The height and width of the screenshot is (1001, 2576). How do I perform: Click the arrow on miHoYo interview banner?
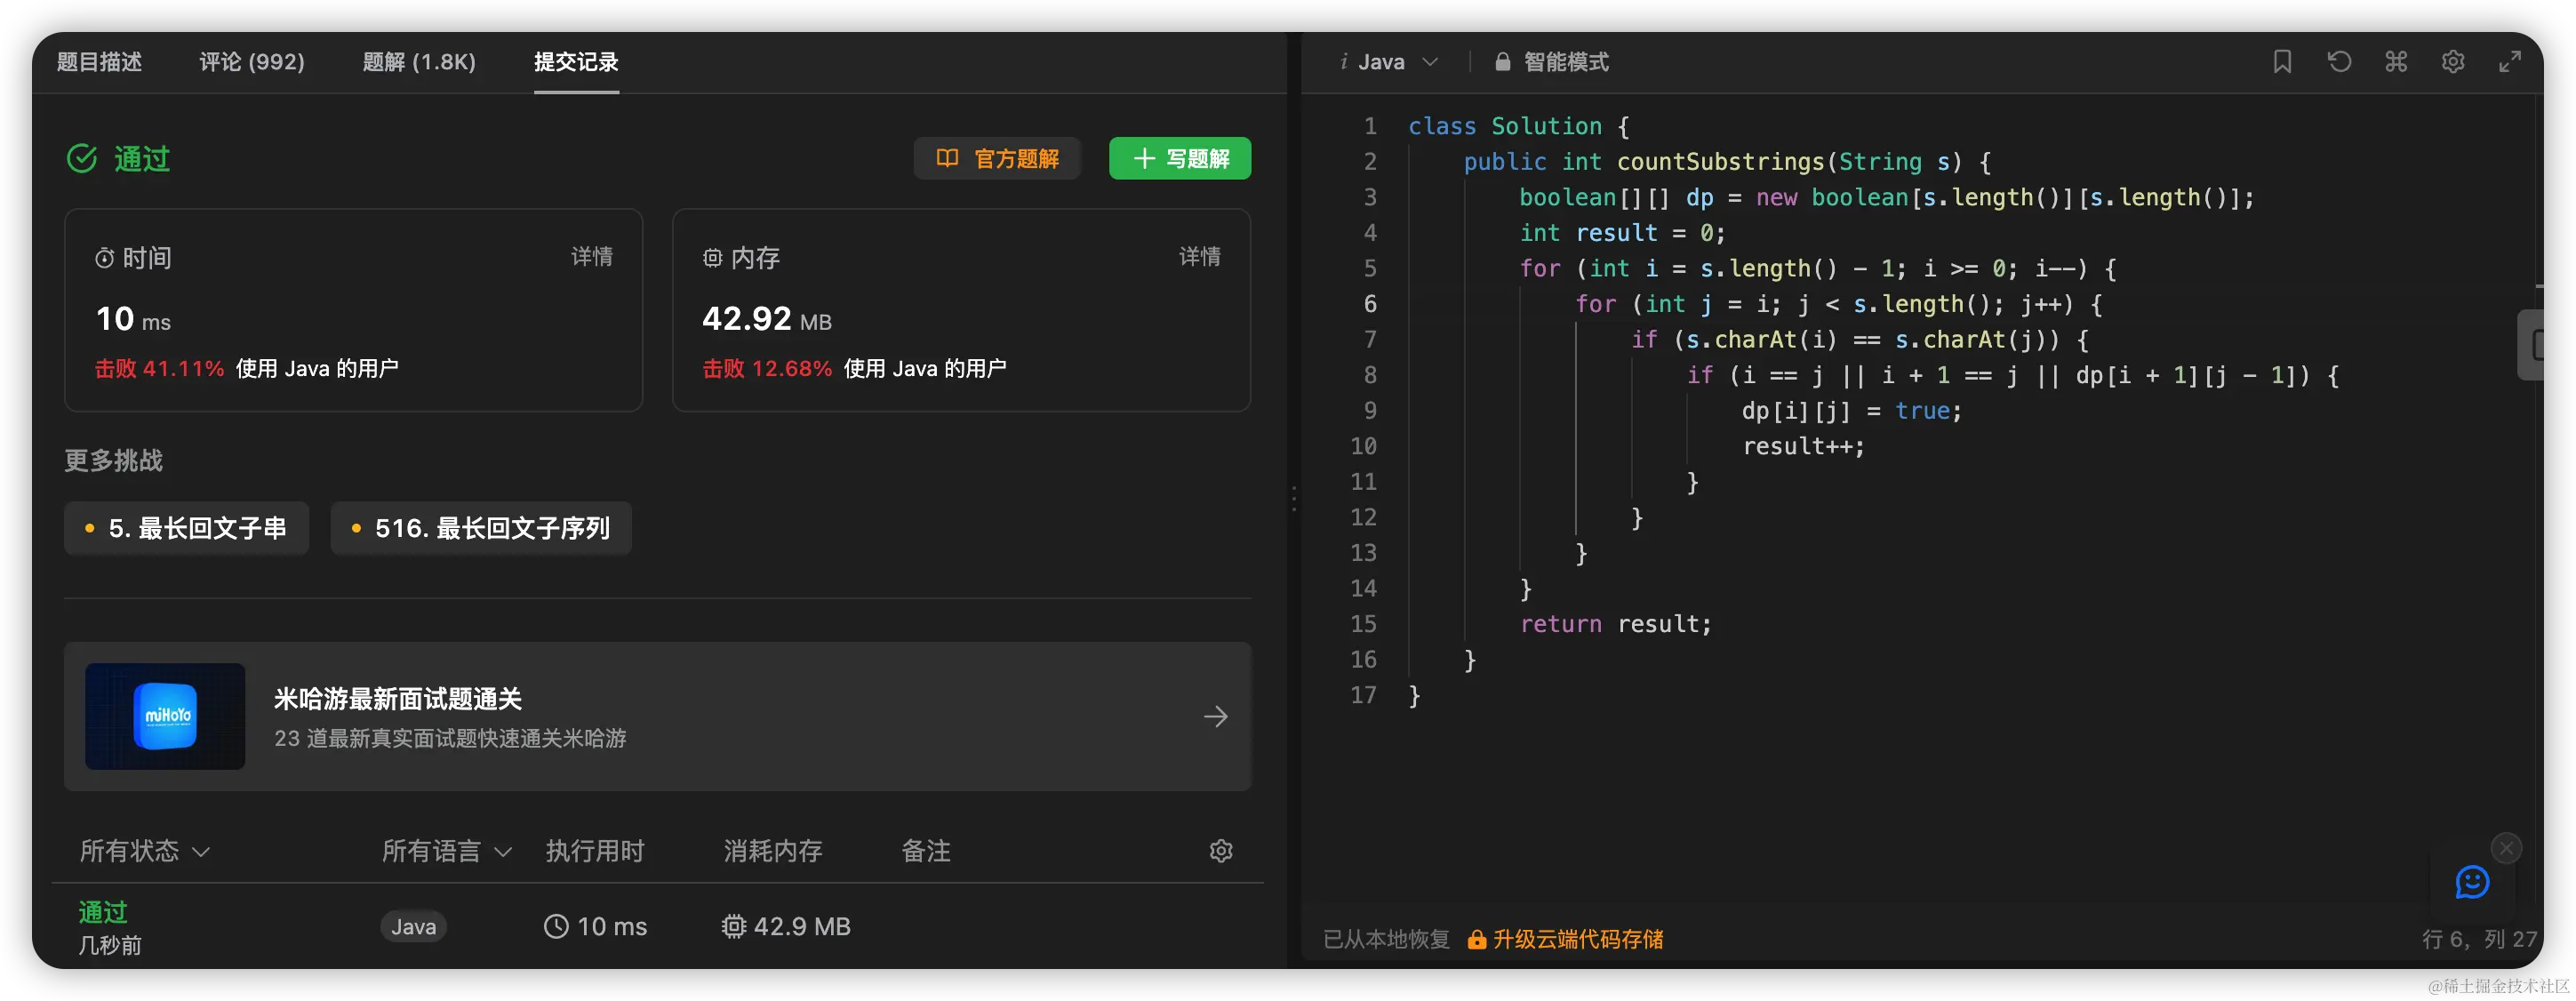[1216, 717]
